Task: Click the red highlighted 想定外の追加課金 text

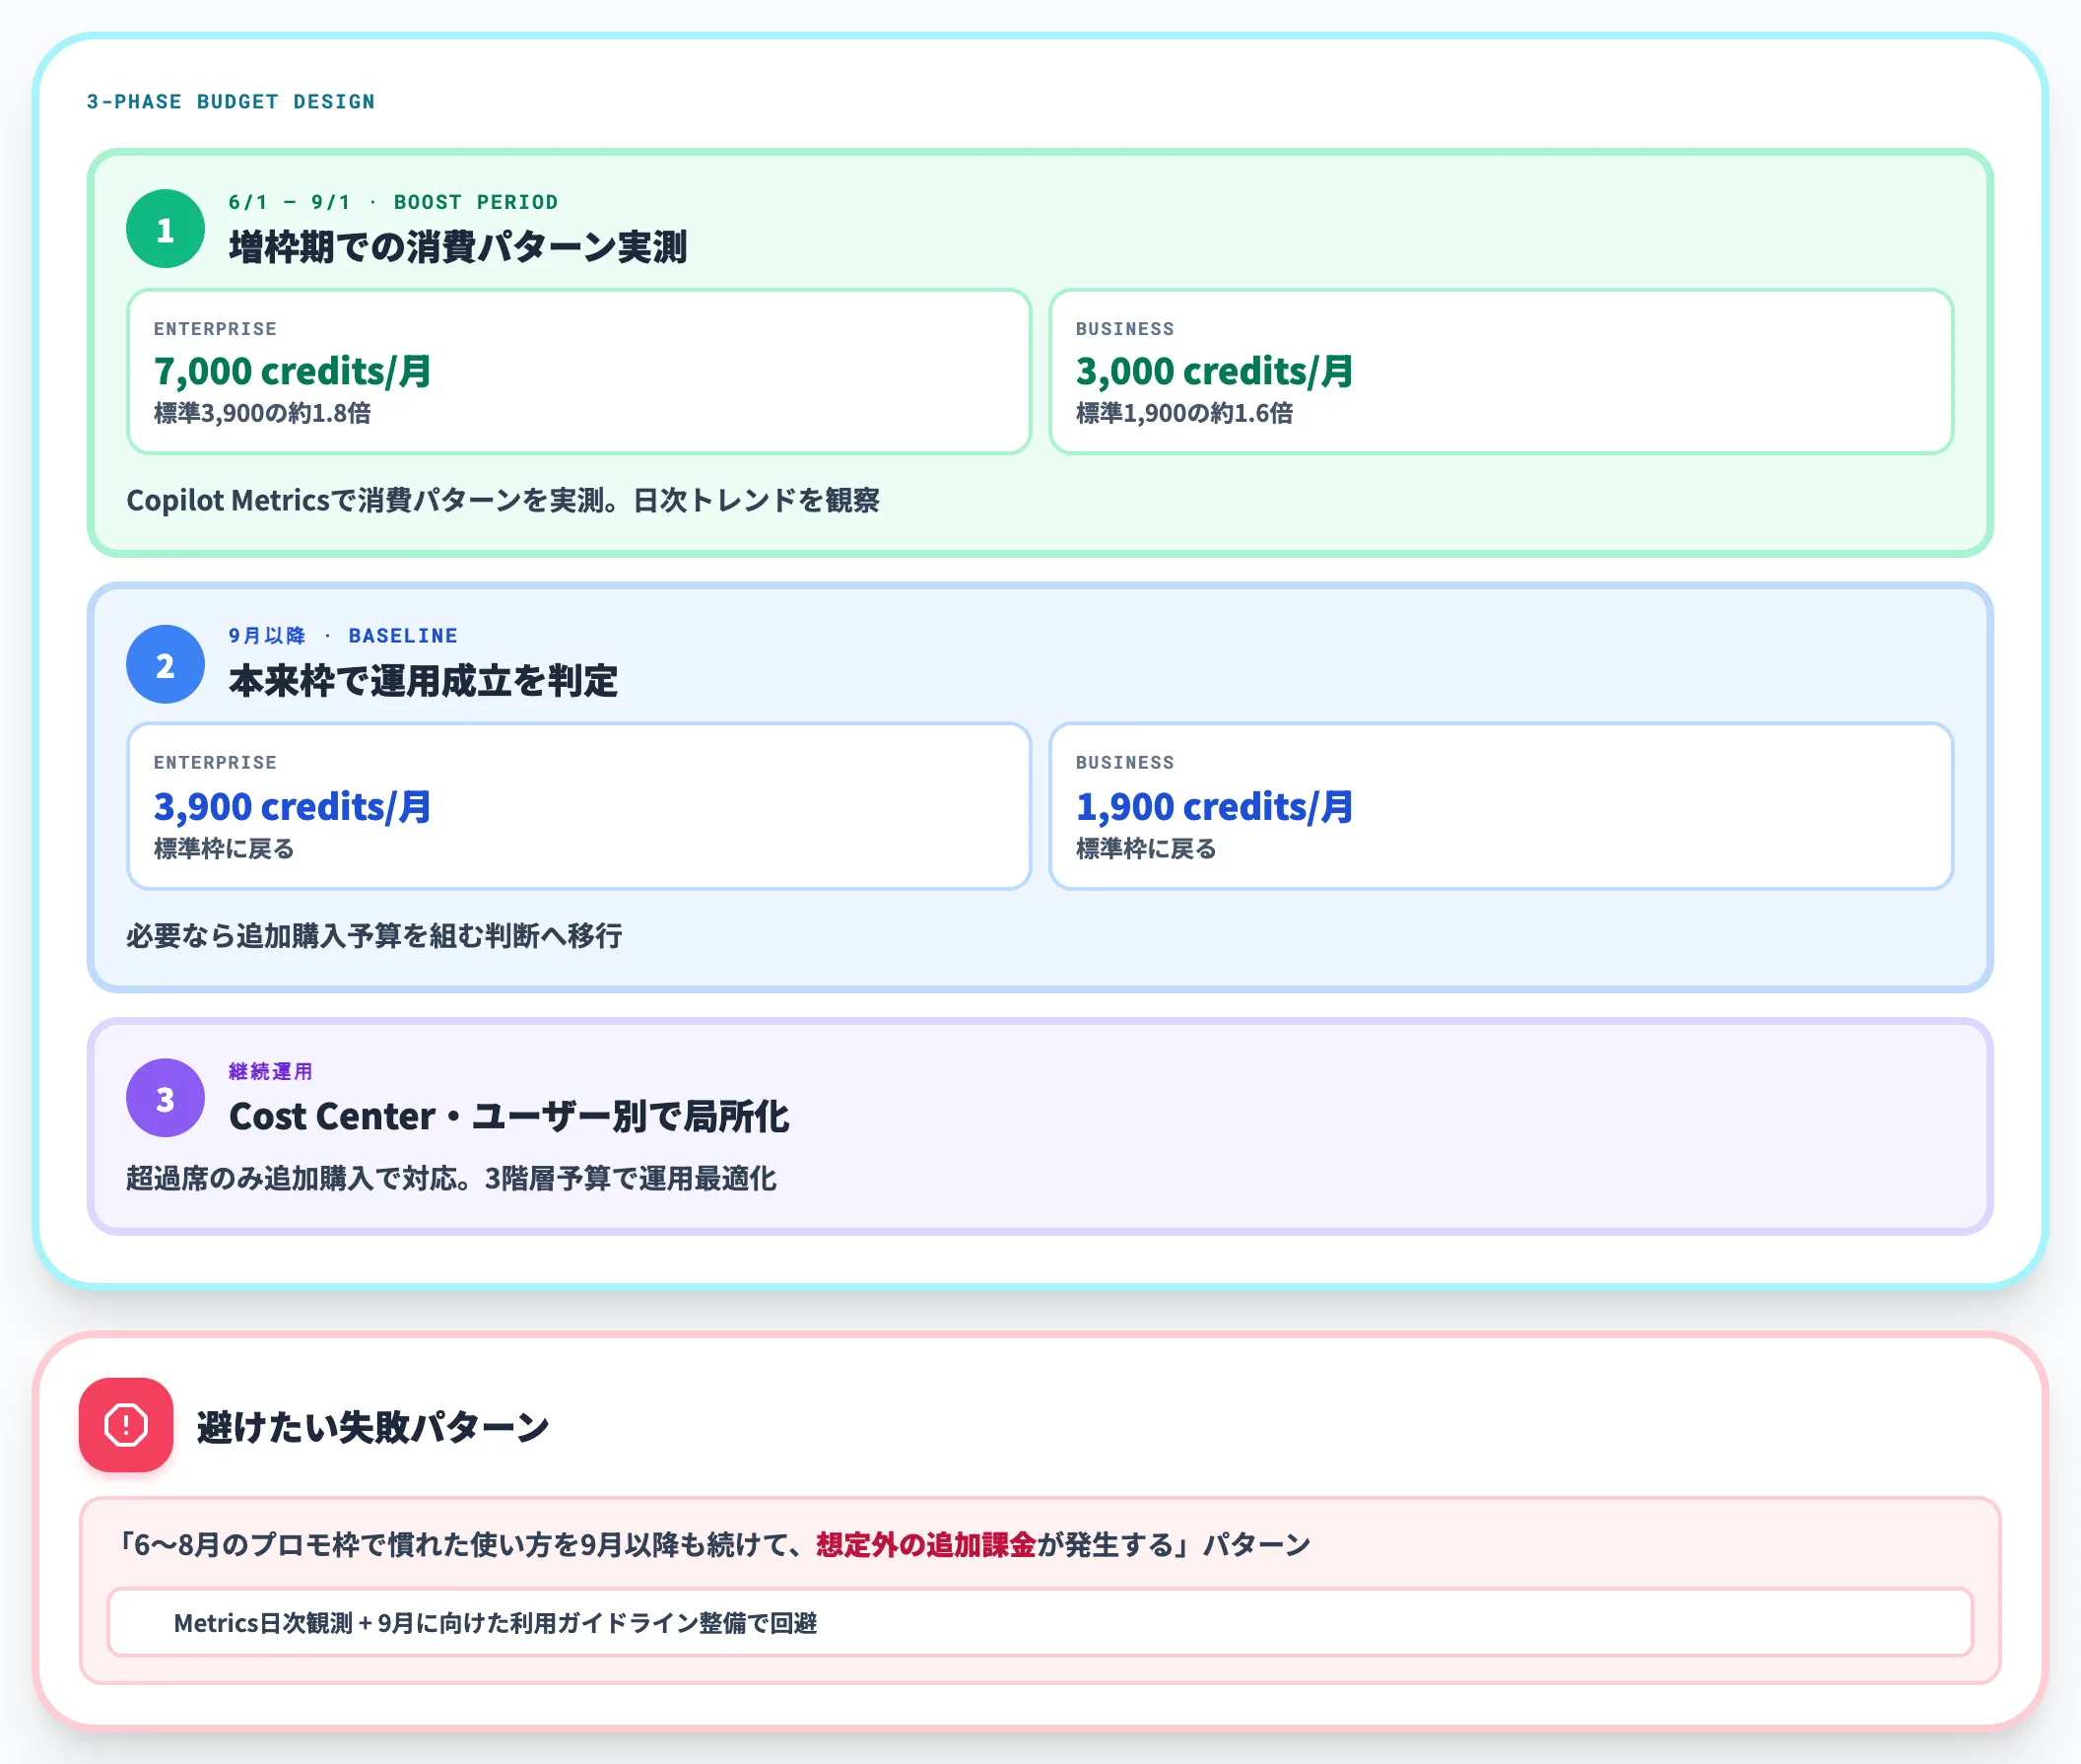Action: 926,1545
